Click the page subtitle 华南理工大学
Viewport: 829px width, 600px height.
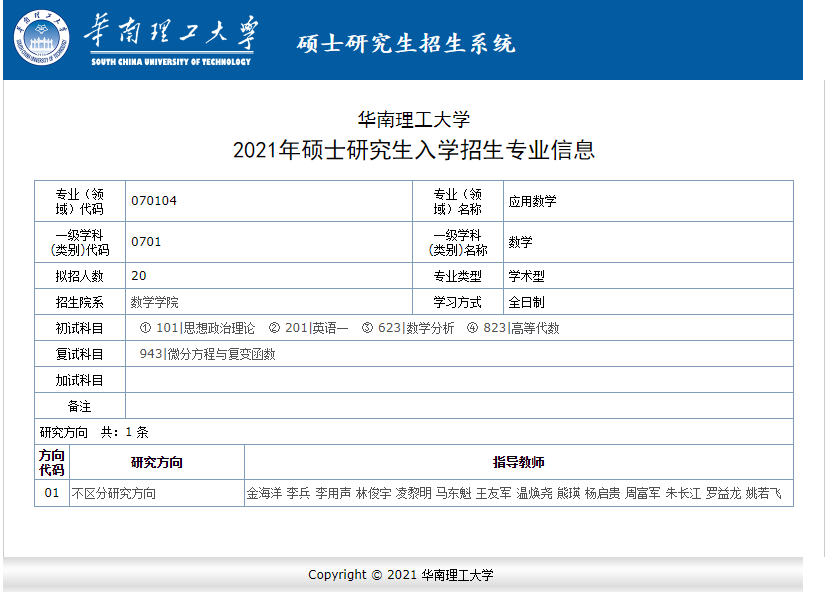tap(413, 119)
